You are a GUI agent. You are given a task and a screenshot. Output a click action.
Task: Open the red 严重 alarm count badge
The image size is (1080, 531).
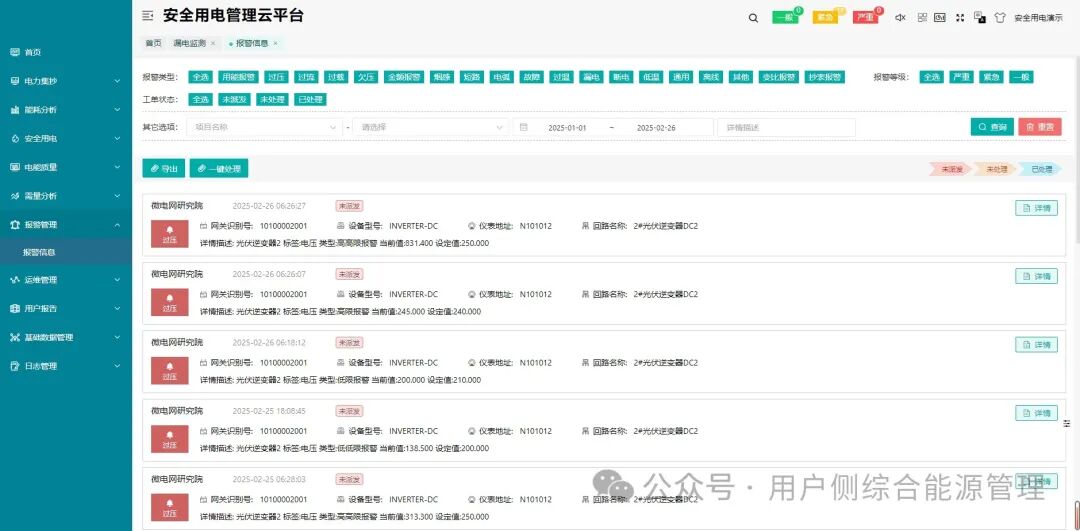click(x=866, y=18)
